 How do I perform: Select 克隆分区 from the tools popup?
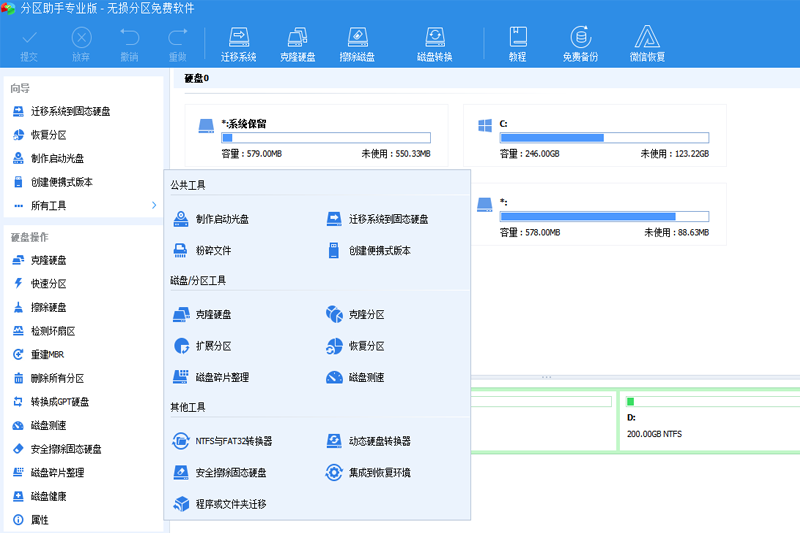point(365,314)
